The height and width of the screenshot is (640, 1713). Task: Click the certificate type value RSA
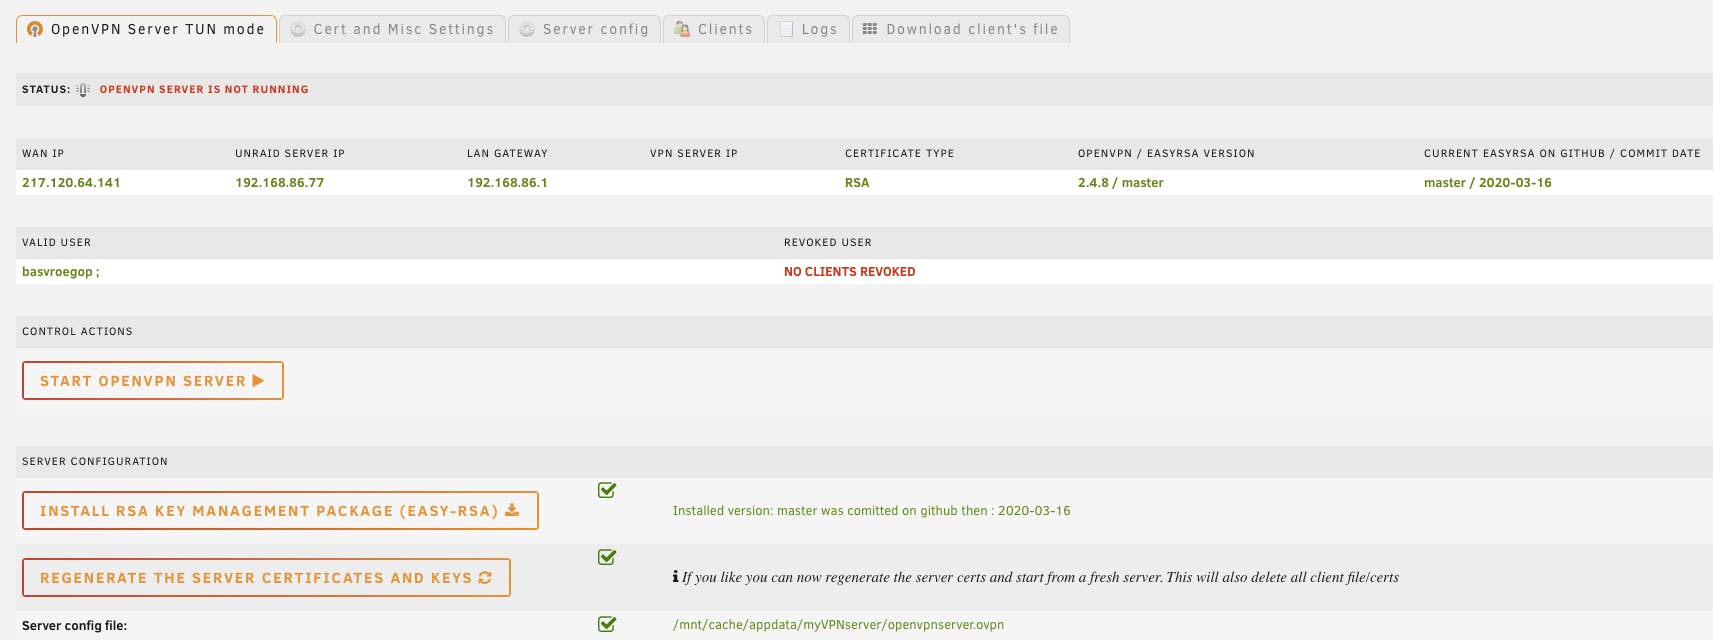pos(857,182)
